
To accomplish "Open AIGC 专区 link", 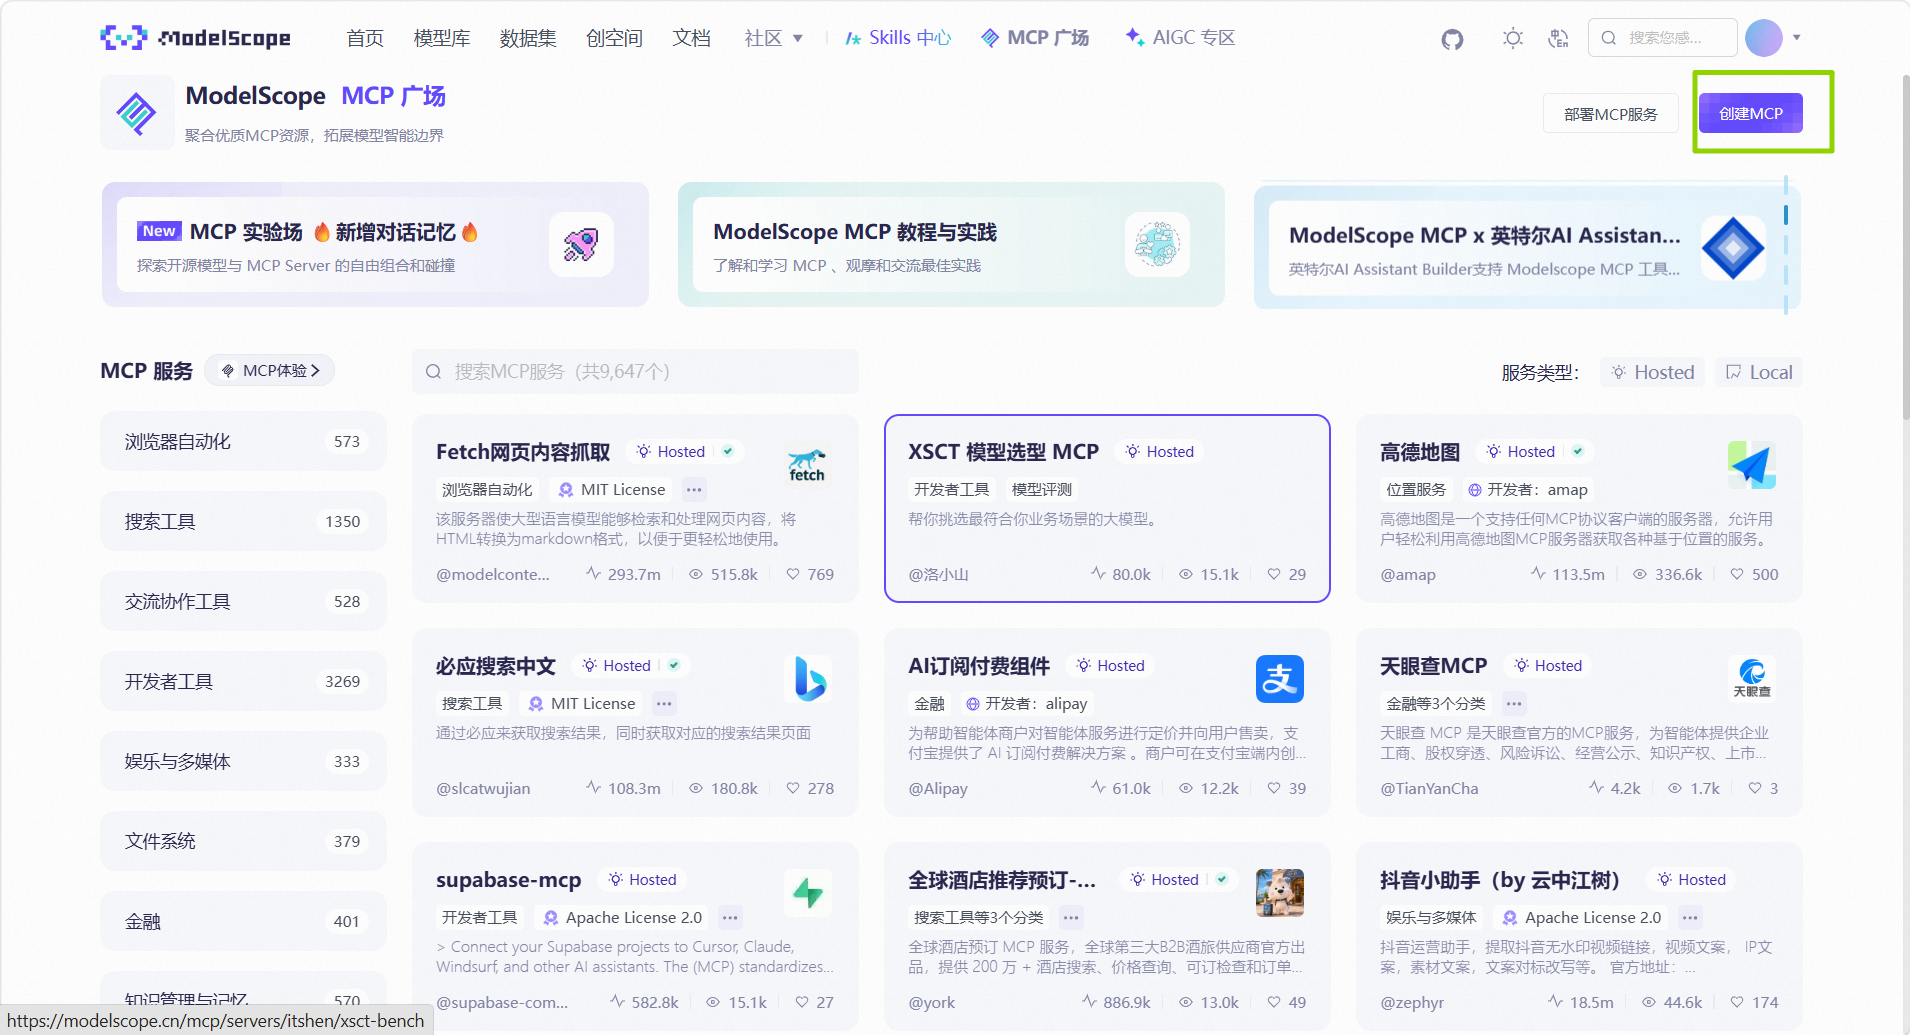I will [1180, 38].
